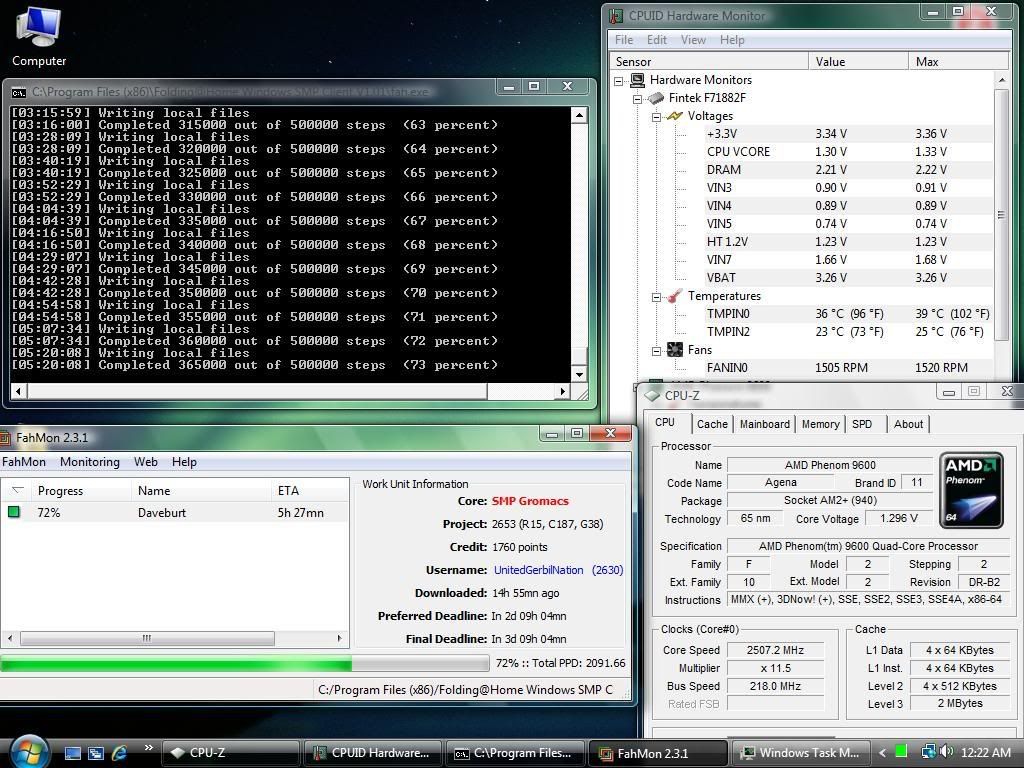The image size is (1024, 768).
Task: Click the Max column header in Hardware Monitor
Action: [x=958, y=61]
